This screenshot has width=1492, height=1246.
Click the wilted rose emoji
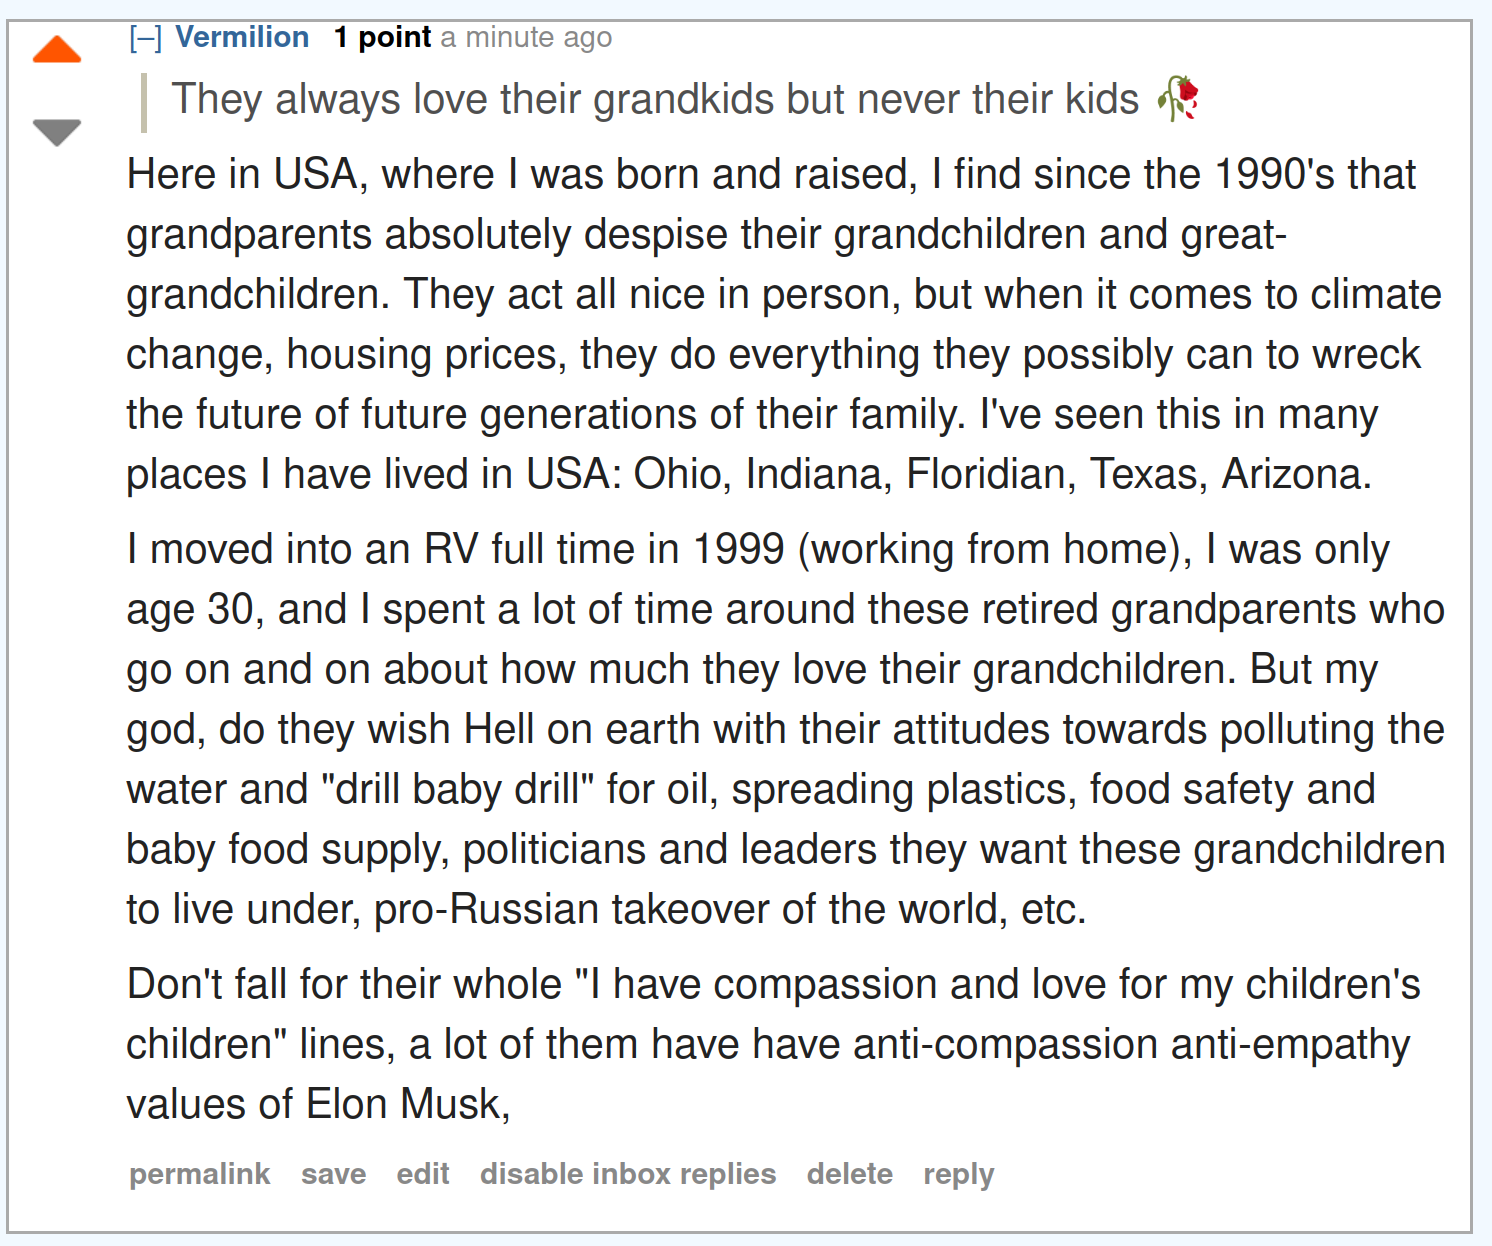(x=1178, y=98)
